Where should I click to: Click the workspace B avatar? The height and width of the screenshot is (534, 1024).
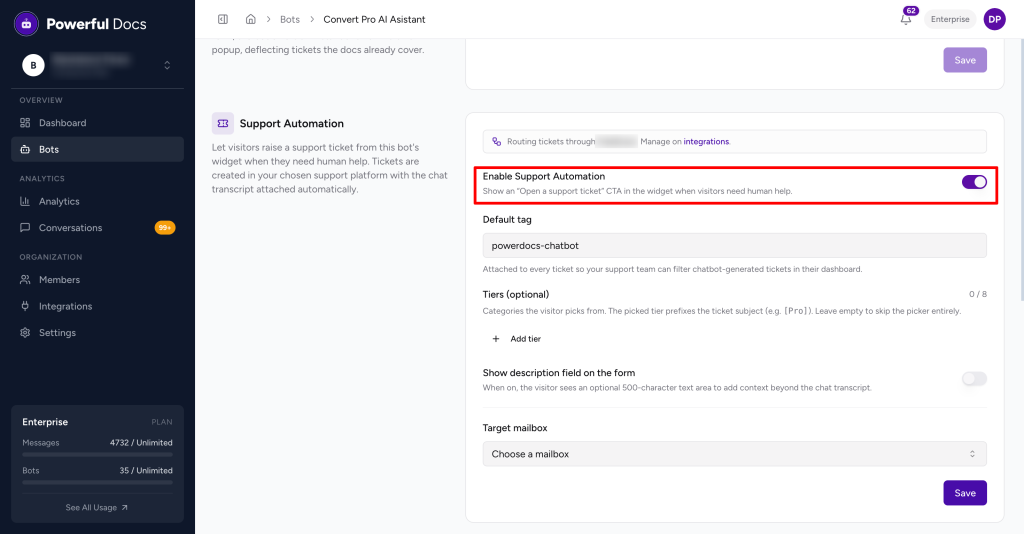[x=33, y=65]
